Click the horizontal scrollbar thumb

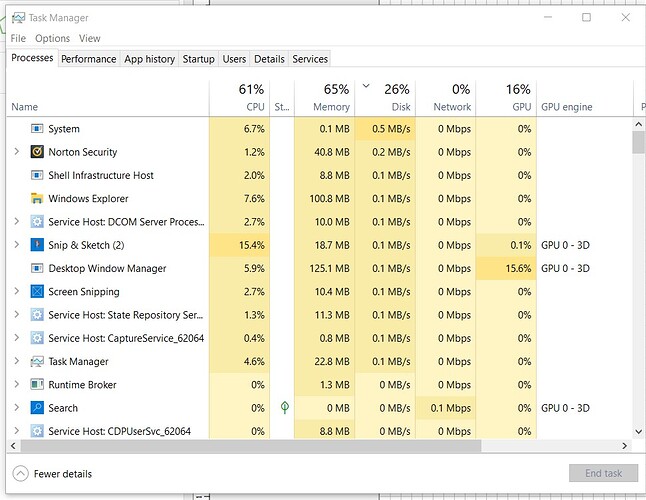point(251,446)
